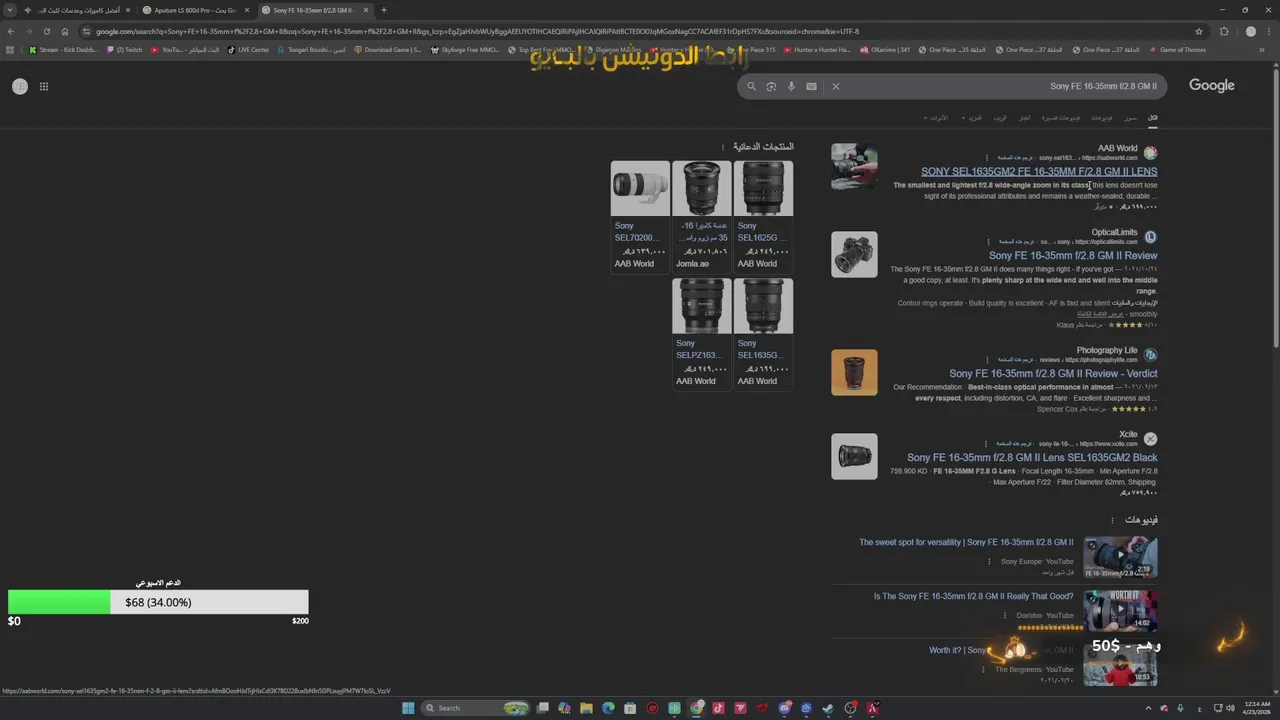Reload the page in Chrome

point(46,31)
